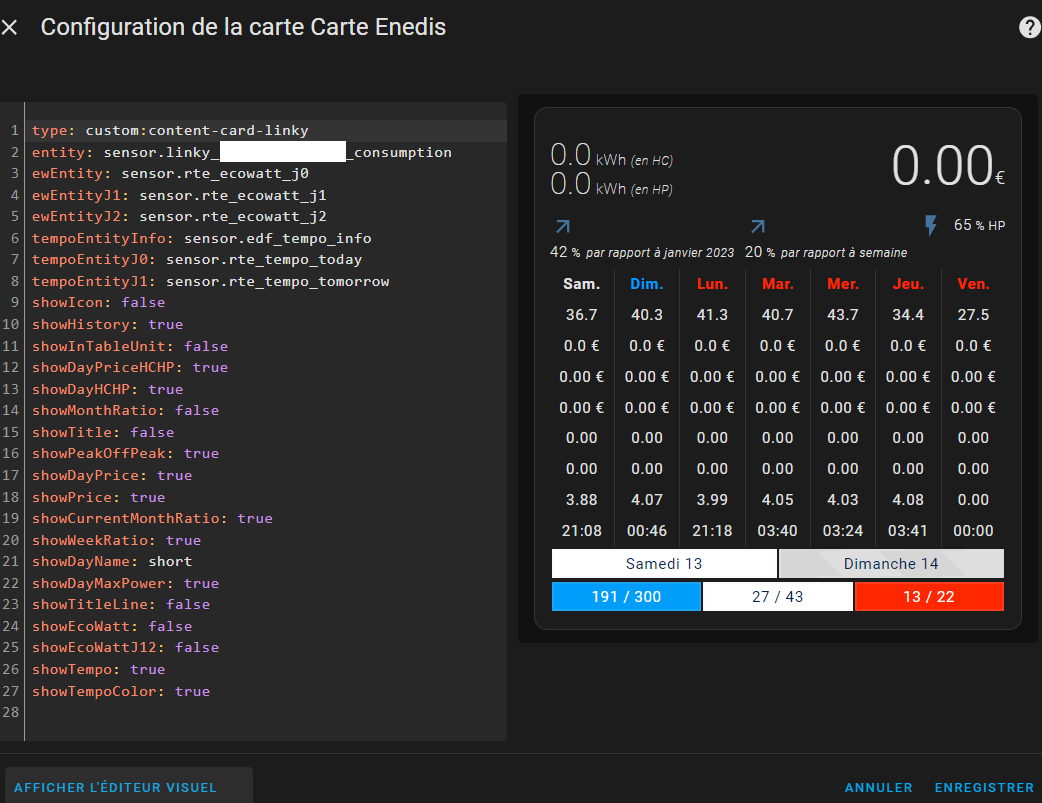Viewport: 1042px width, 803px height.
Task: Click the Lun. day column header
Action: click(x=712, y=285)
